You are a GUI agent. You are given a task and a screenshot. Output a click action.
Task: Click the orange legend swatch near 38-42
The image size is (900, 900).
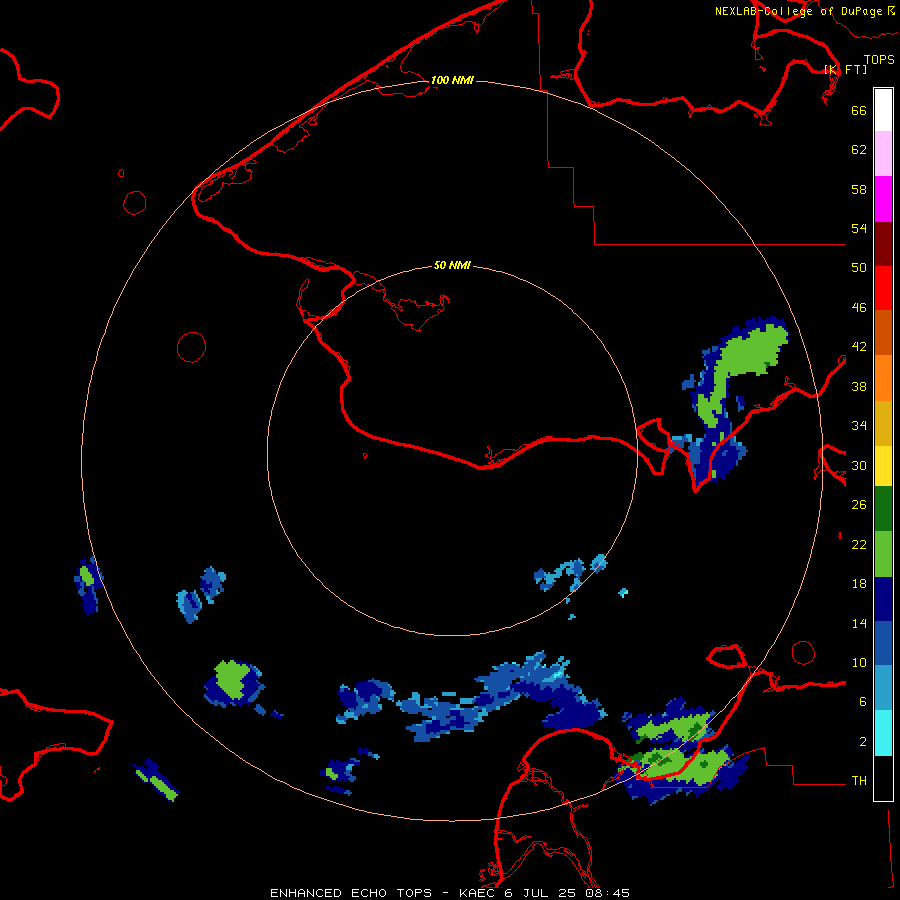pos(883,378)
